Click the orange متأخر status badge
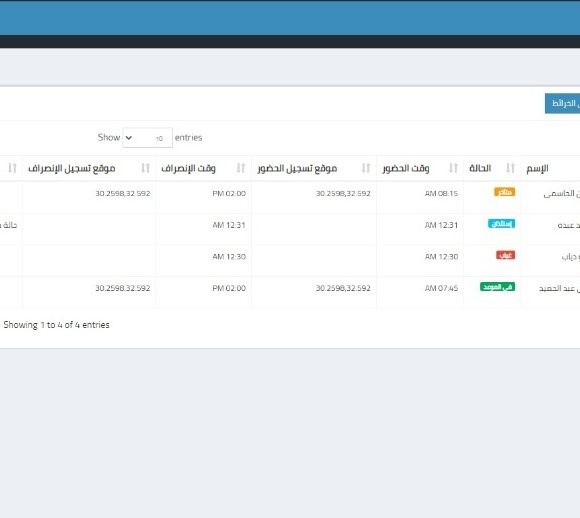The height and width of the screenshot is (518, 580). point(505,192)
